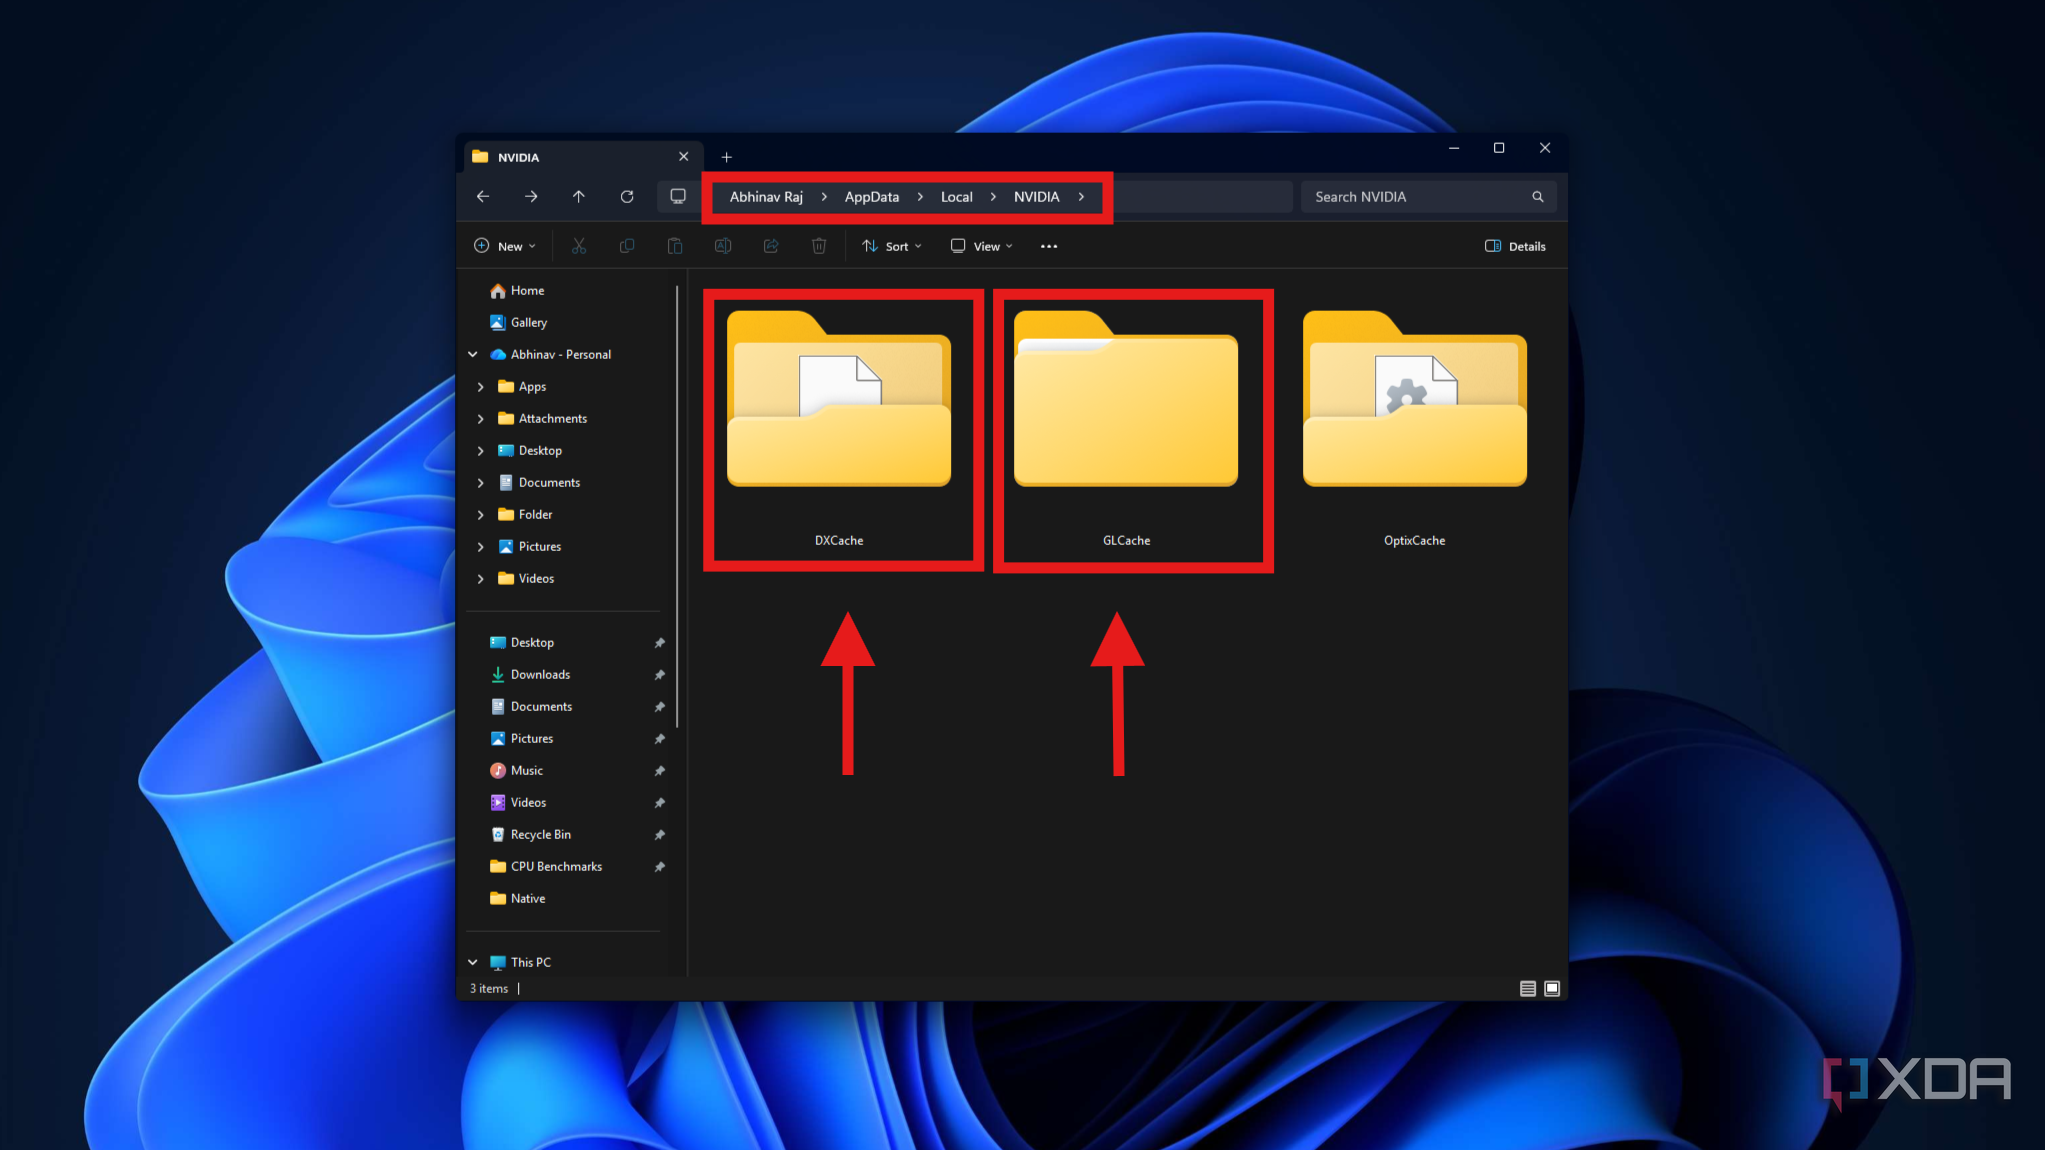Unpin Music using its pin icon
Image resolution: width=2045 pixels, height=1150 pixels.
tap(660, 771)
